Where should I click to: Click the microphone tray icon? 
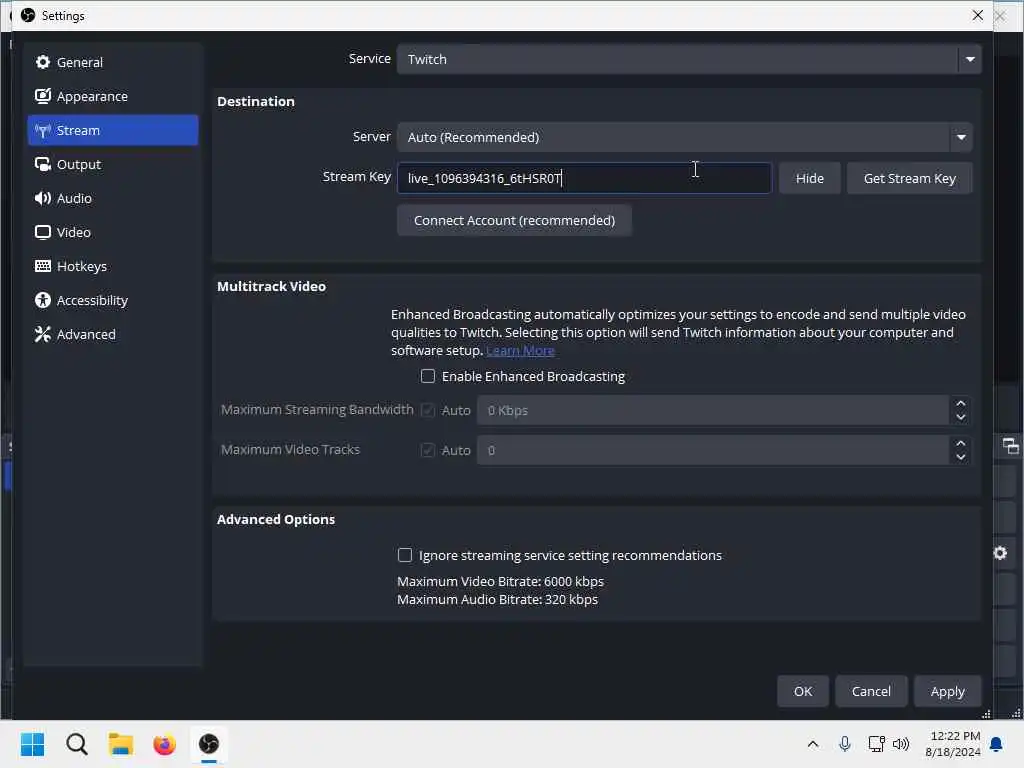click(844, 744)
